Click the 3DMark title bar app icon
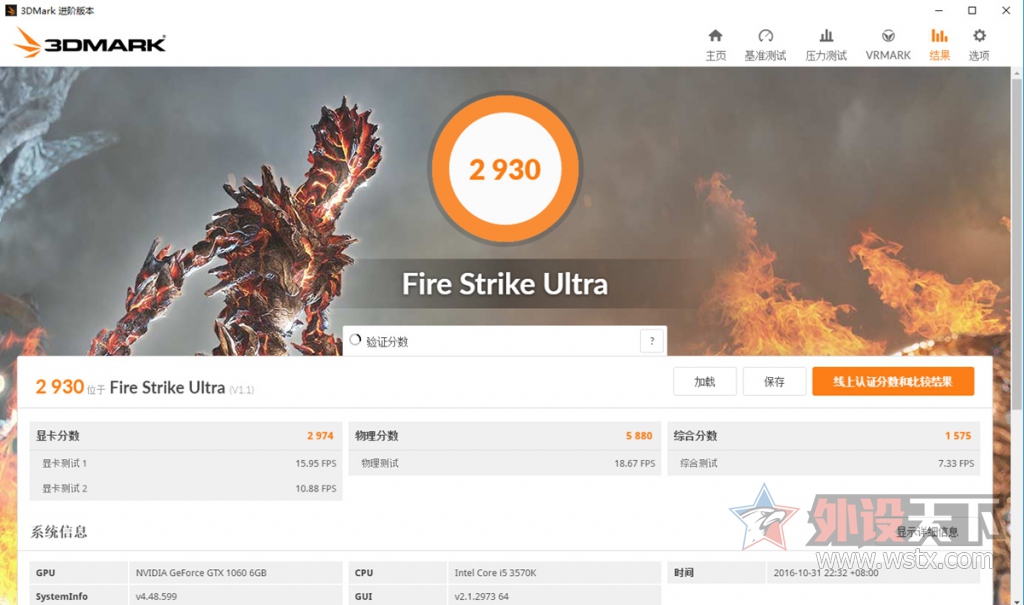1024x605 pixels. (10, 10)
